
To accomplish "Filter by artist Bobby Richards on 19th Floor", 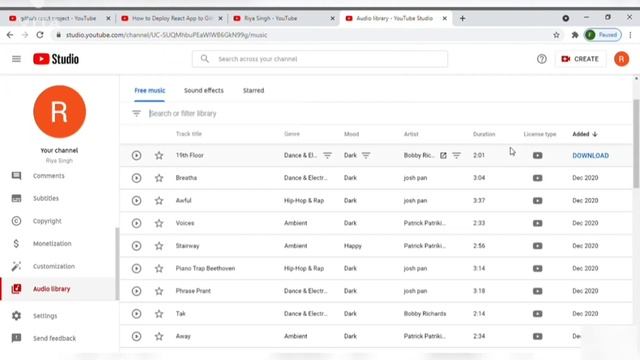I will pos(456,156).
